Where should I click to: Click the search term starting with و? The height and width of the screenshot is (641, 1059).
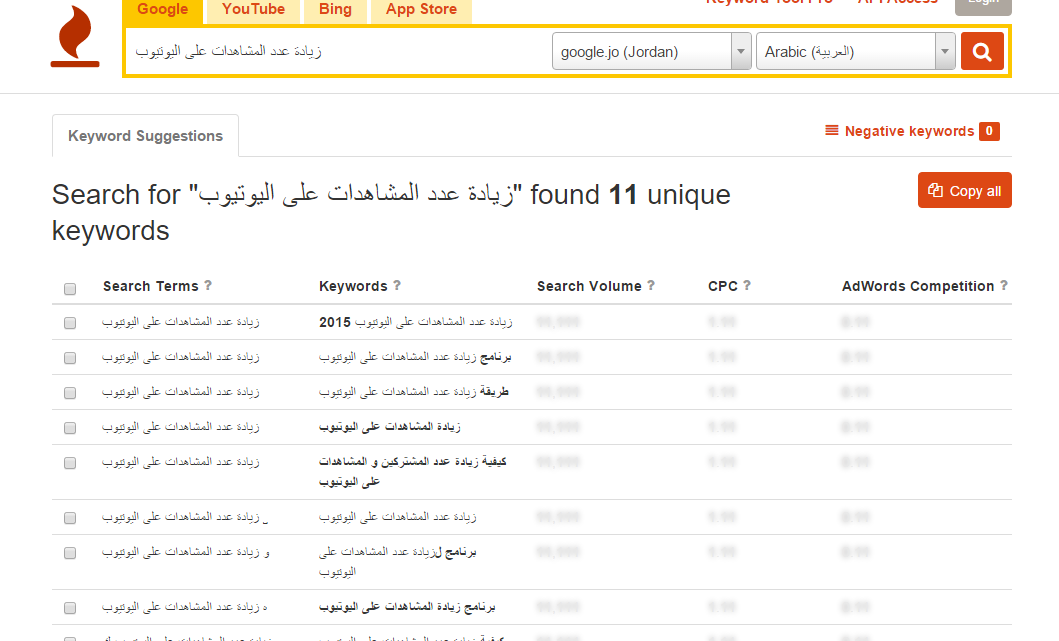(186, 553)
